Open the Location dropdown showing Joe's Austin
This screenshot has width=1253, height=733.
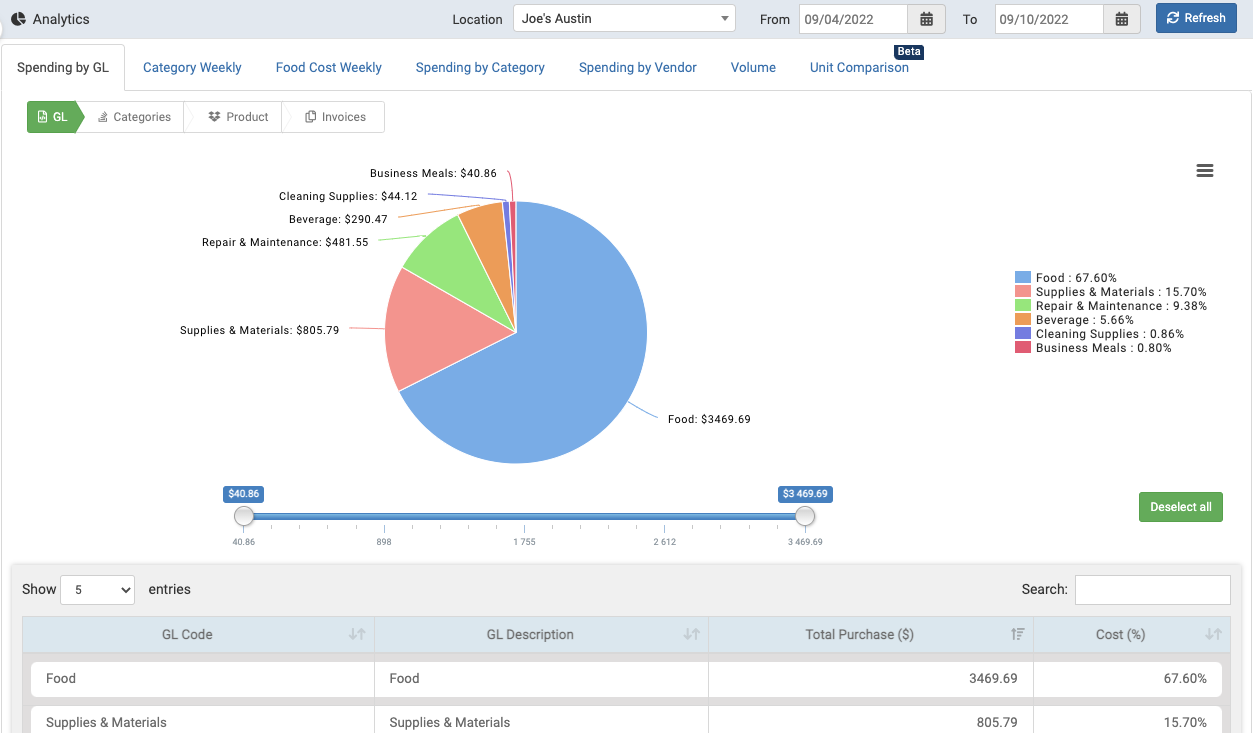tap(623, 18)
